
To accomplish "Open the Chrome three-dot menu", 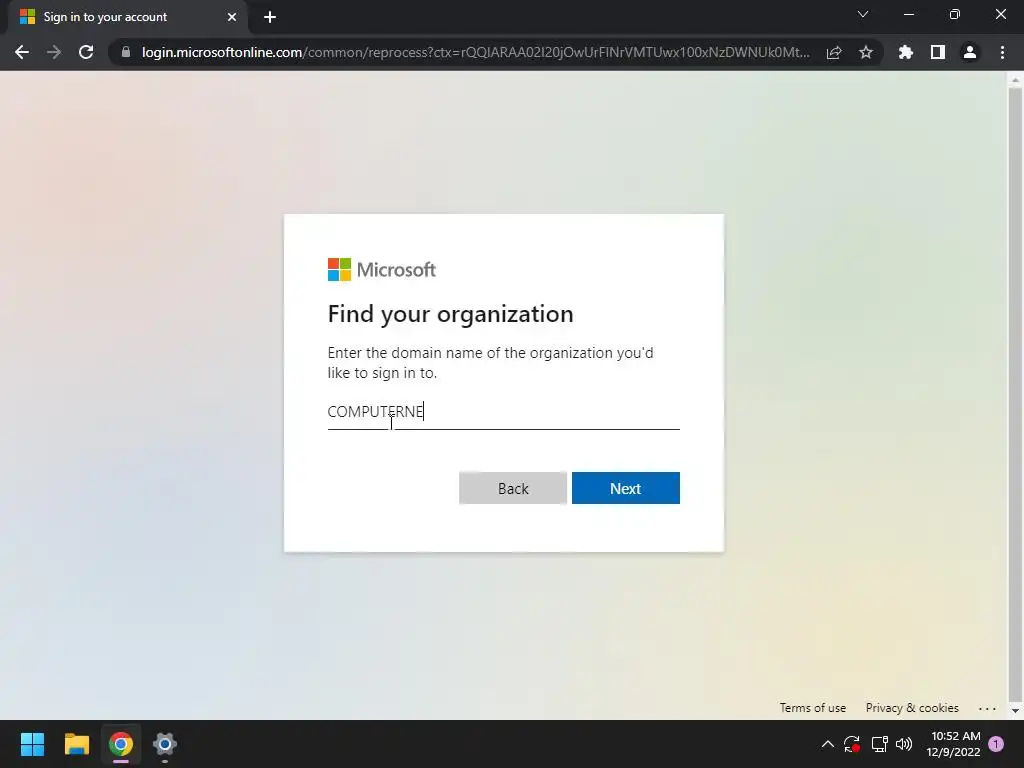I will tap(1002, 52).
